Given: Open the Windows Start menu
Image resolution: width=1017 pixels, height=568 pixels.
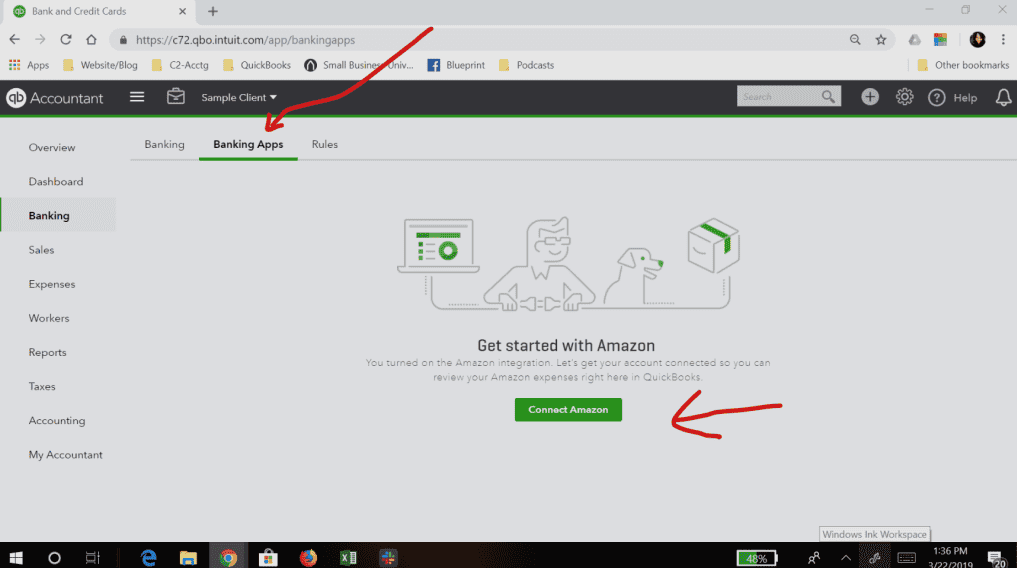Looking at the screenshot, I should point(16,558).
